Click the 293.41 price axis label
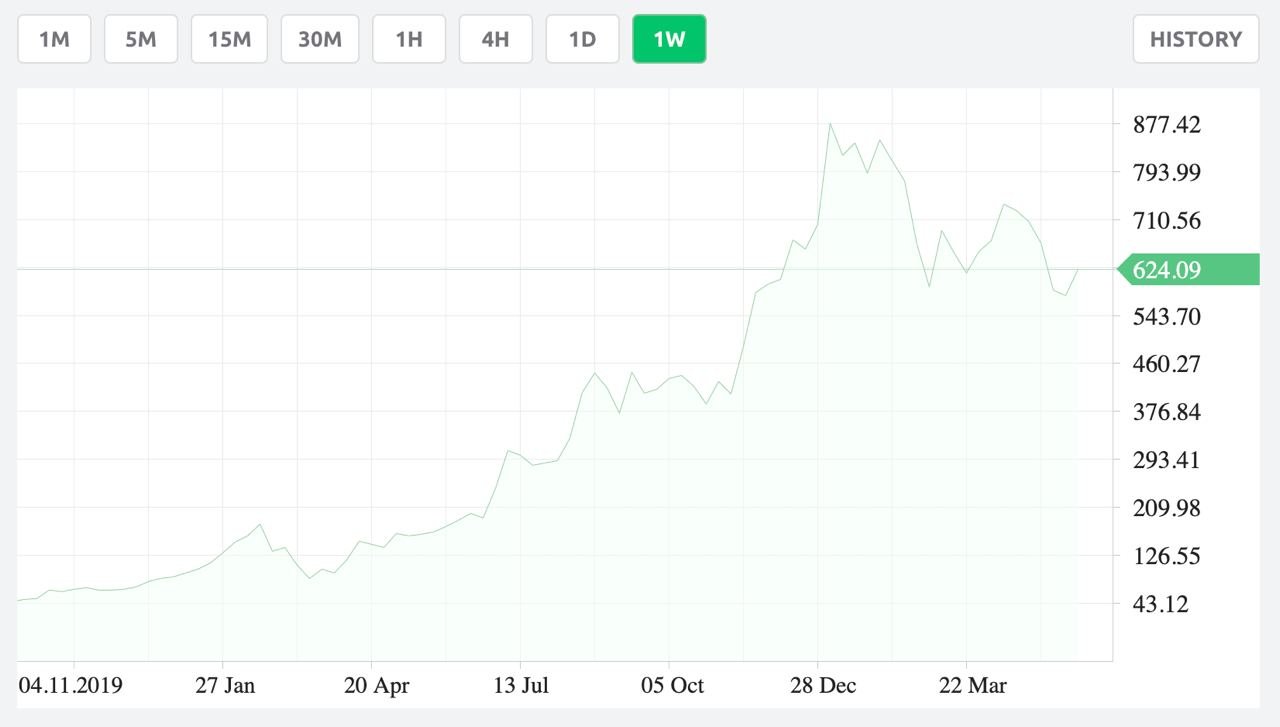Image resolution: width=1280 pixels, height=727 pixels. click(x=1167, y=460)
